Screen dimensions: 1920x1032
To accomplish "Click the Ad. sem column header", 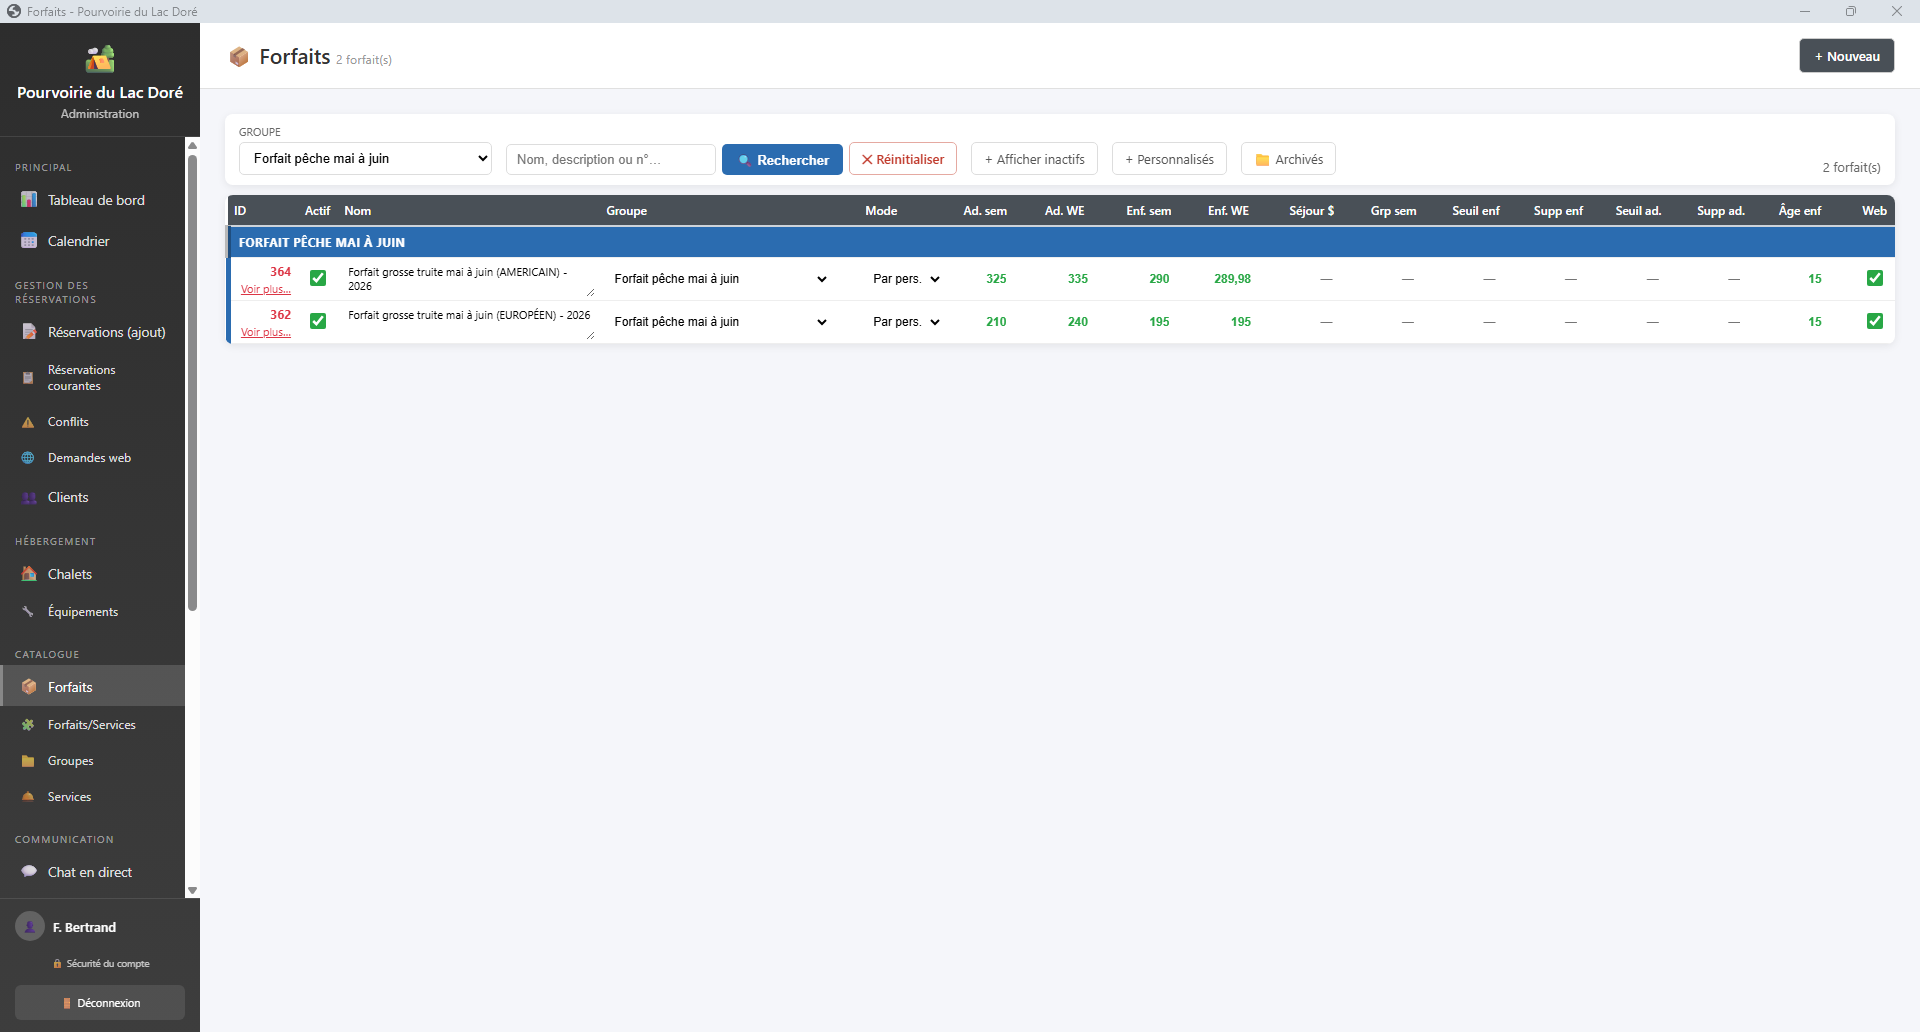I will pos(985,211).
